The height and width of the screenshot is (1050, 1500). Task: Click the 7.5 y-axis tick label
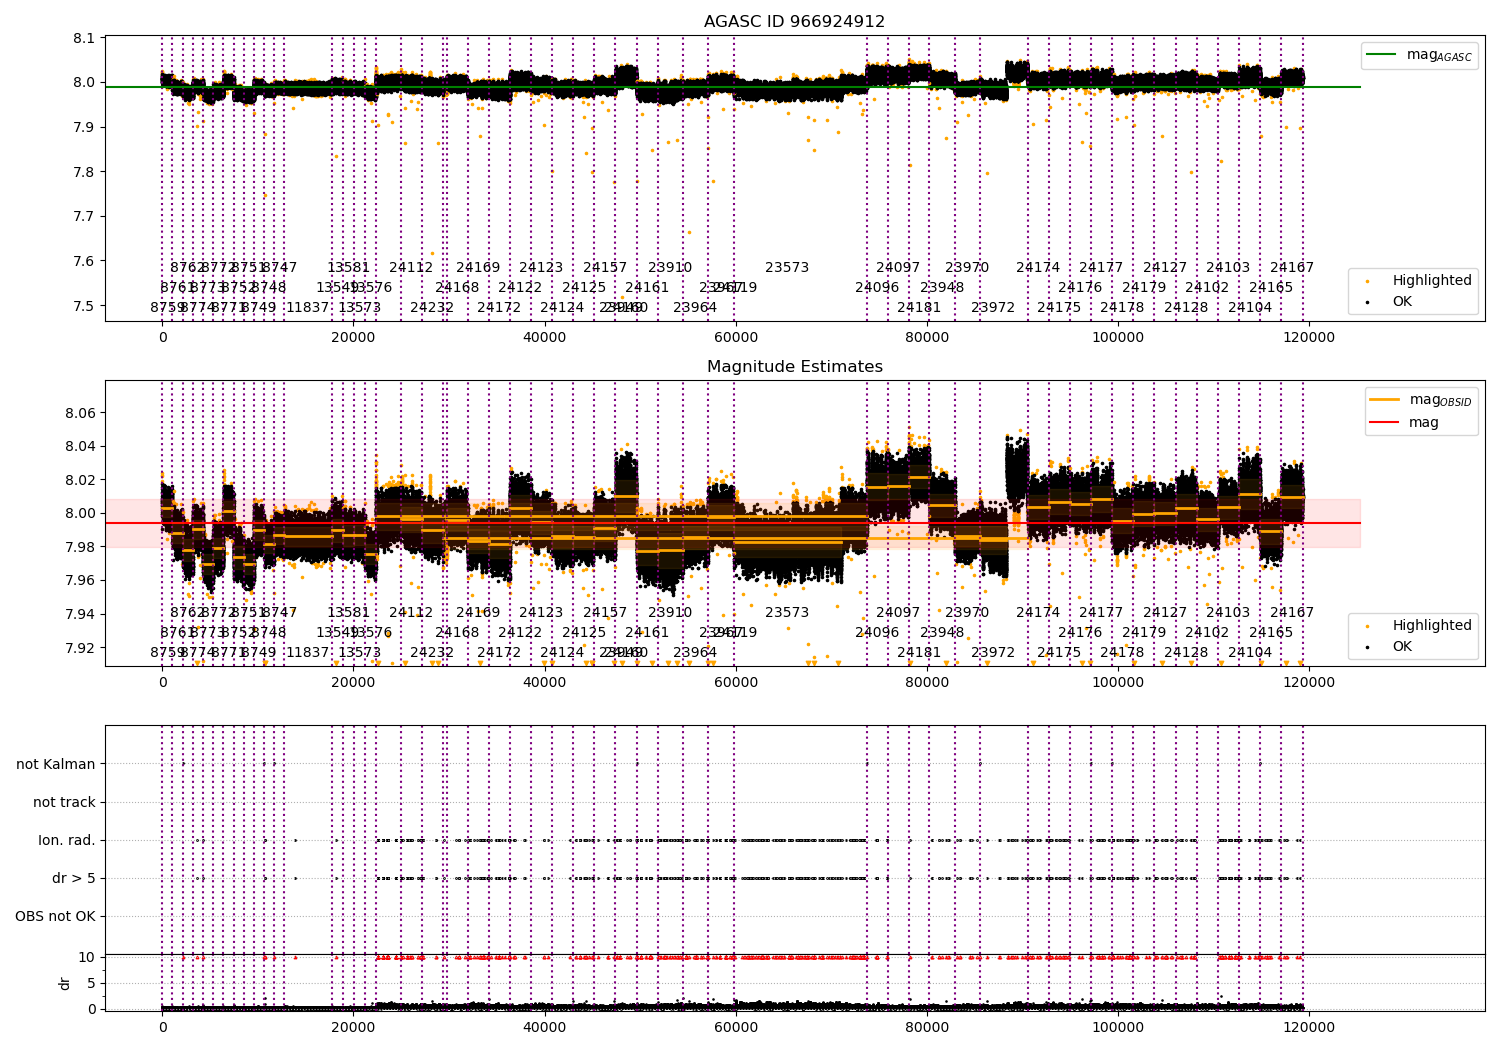85,306
